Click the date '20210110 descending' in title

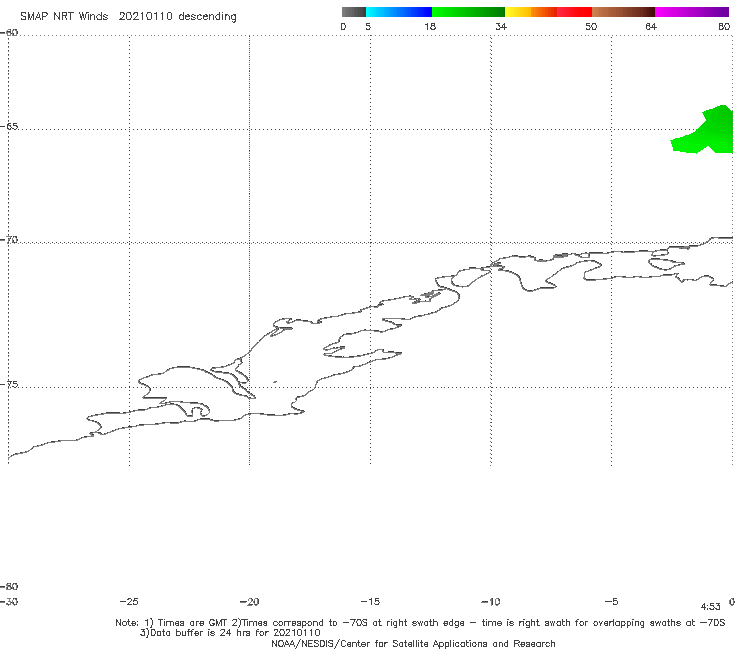click(x=177, y=17)
